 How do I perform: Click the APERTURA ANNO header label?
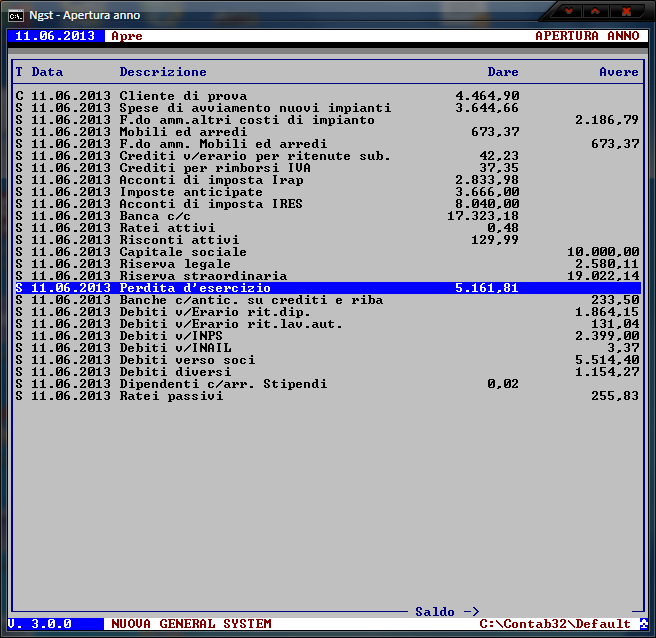pos(586,36)
